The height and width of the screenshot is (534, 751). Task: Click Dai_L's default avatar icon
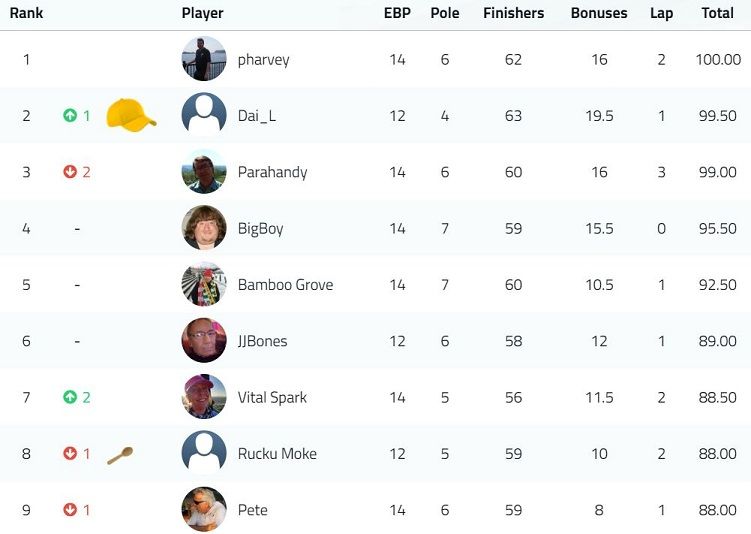pyautogui.click(x=204, y=115)
